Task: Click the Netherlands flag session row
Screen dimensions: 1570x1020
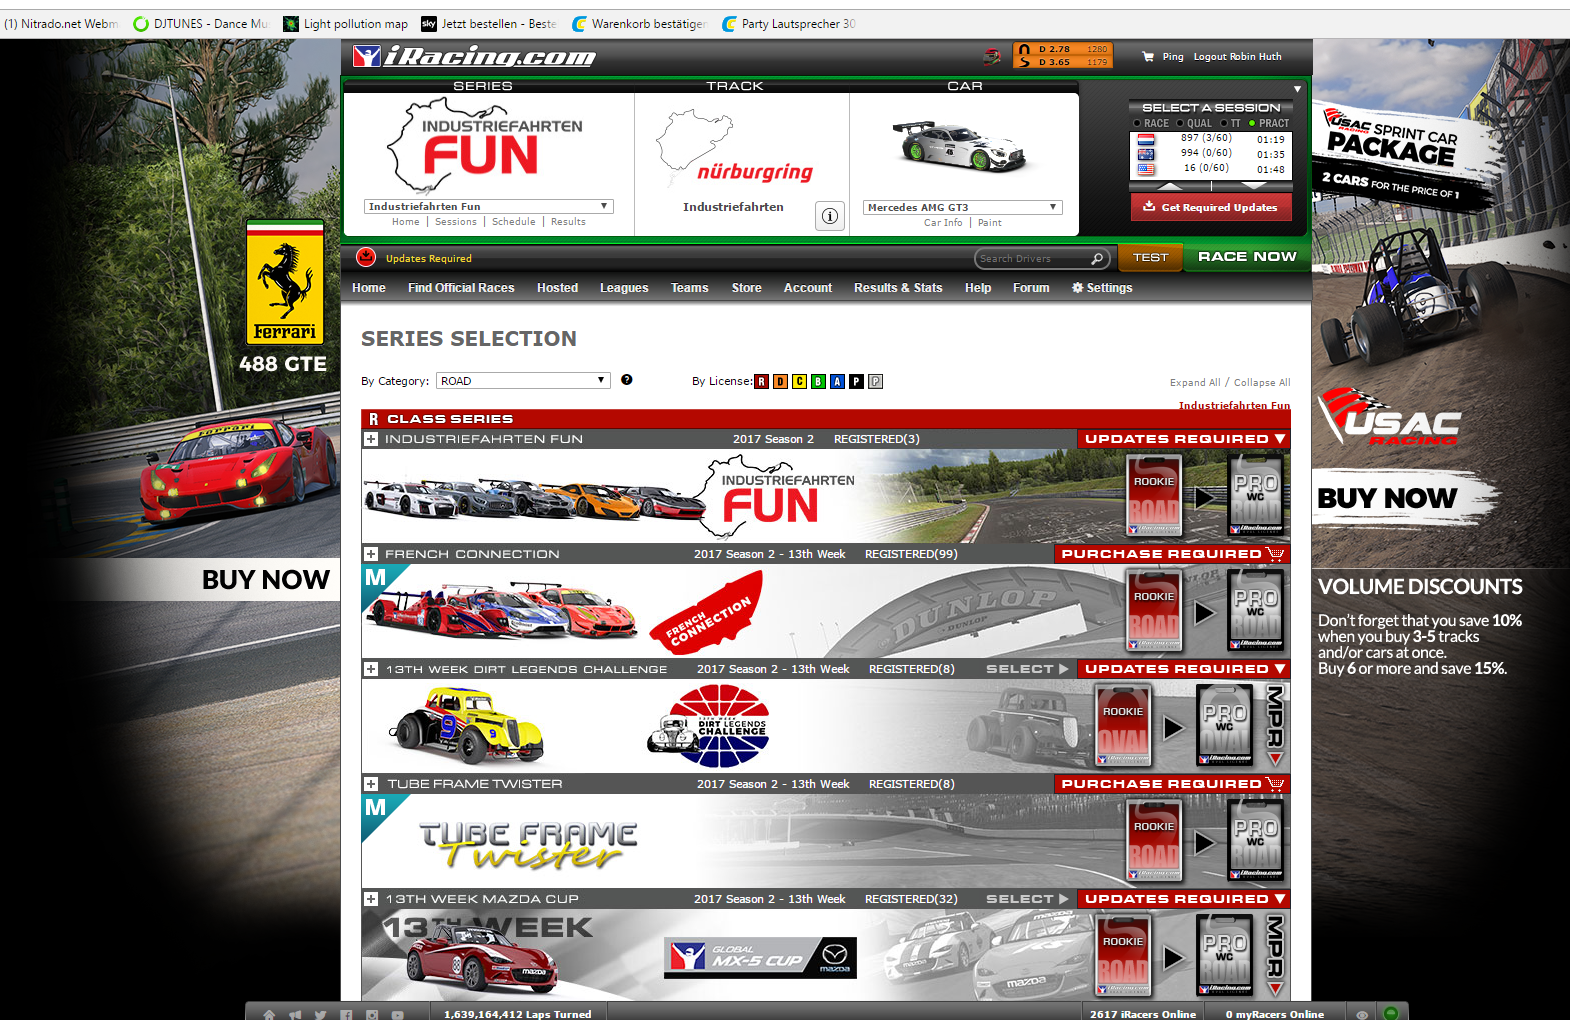Action: coord(1210,139)
